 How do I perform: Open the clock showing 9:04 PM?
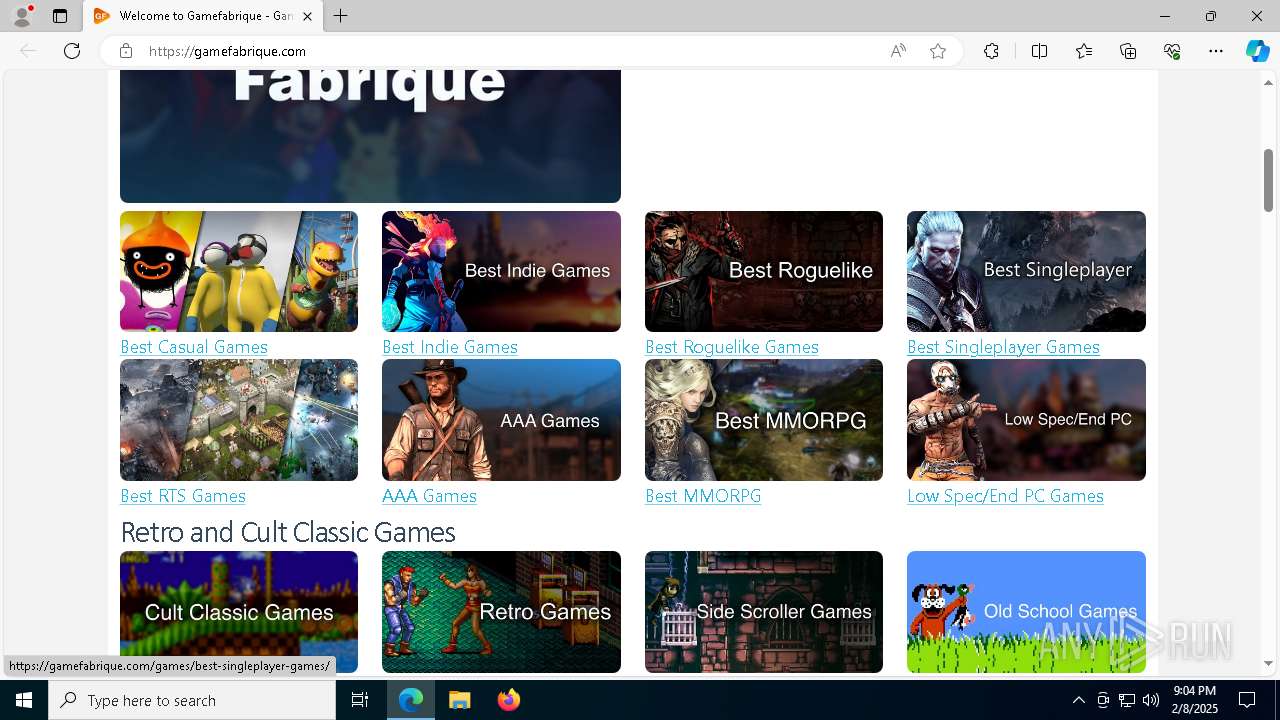[x=1194, y=700]
